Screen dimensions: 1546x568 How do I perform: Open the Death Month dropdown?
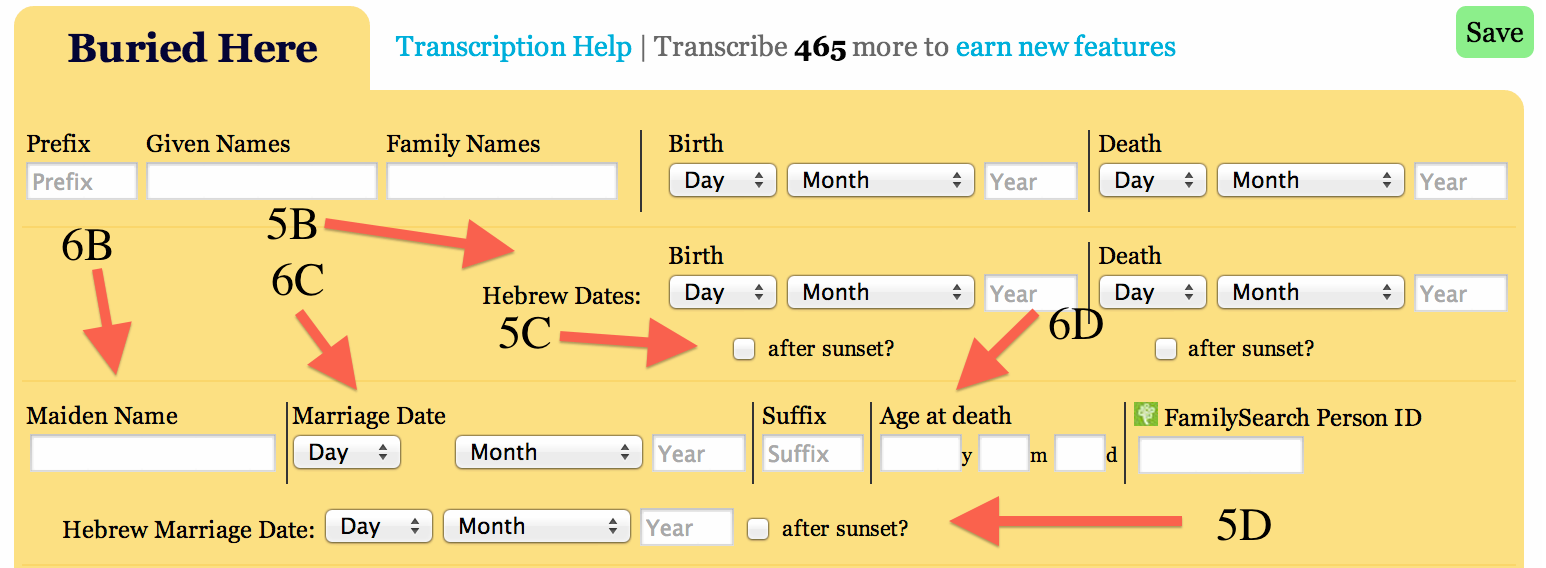click(x=1310, y=181)
